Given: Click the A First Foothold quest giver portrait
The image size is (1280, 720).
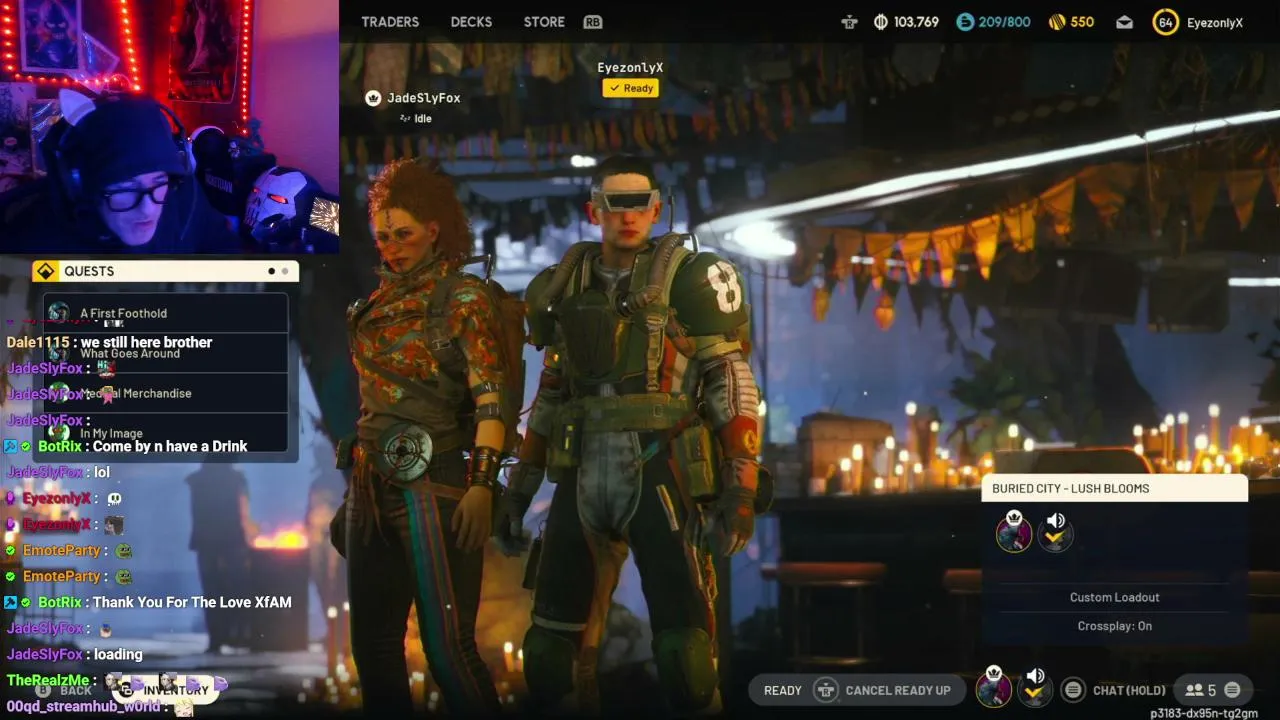Looking at the screenshot, I should (59, 313).
